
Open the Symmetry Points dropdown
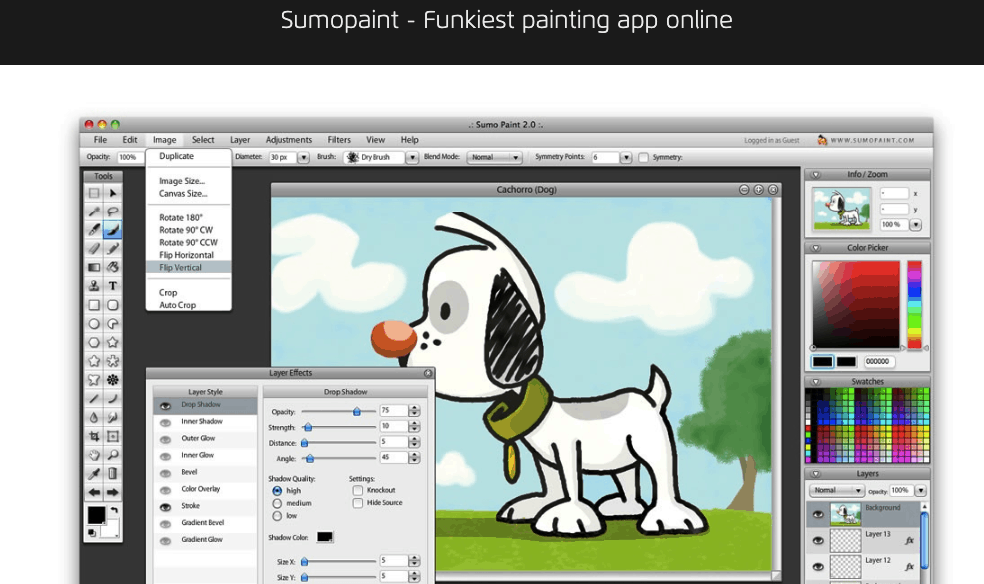click(x=626, y=157)
